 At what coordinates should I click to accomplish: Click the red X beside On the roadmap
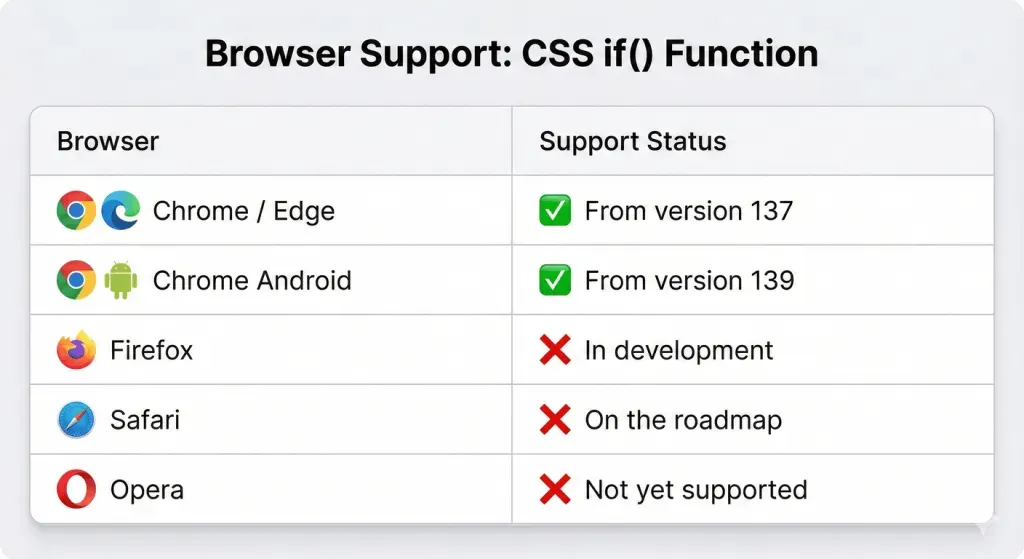coord(555,420)
